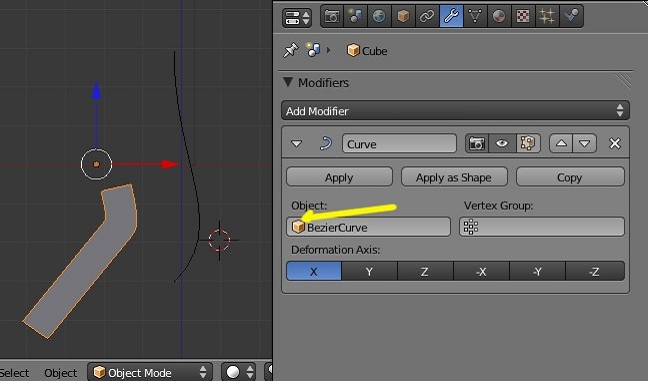The width and height of the screenshot is (648, 381).
Task: Open the Select menu in viewport header
Action: coord(15,373)
